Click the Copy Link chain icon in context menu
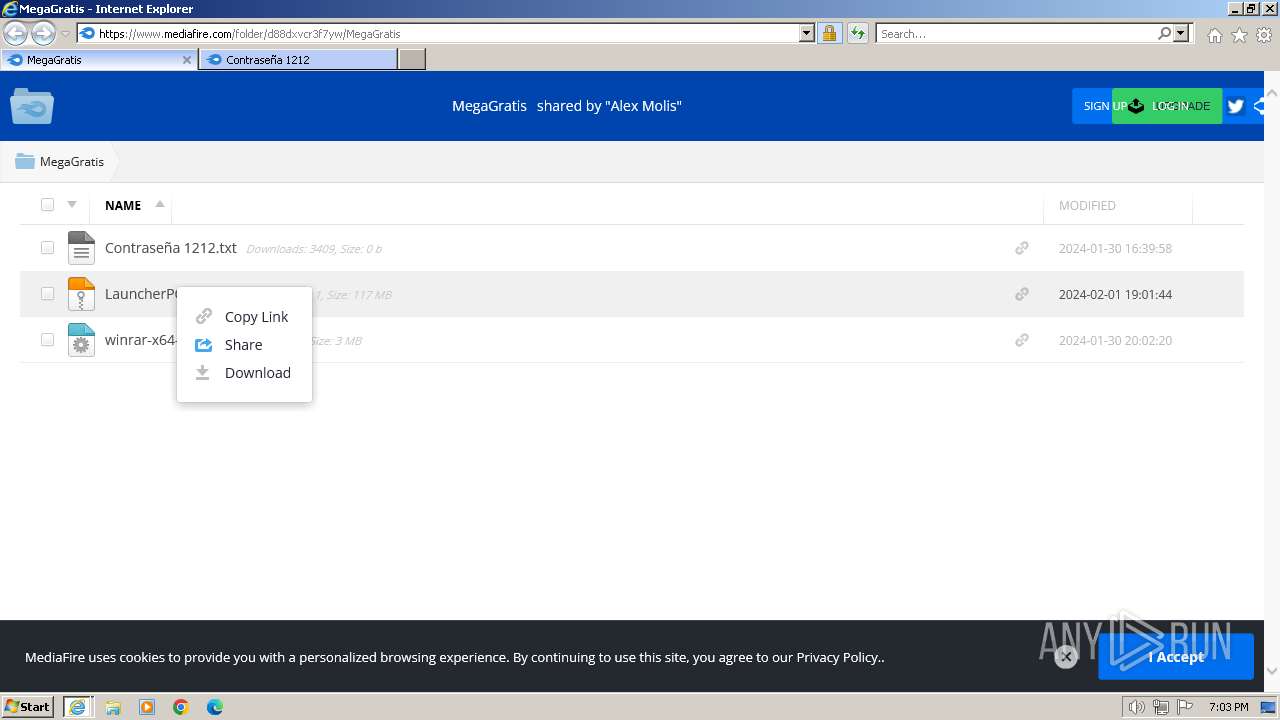Viewport: 1280px width, 720px height. pyautogui.click(x=204, y=316)
